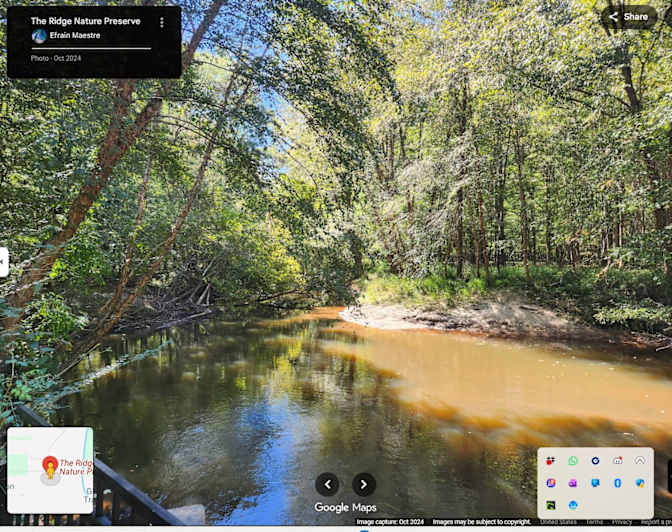Click the upward double-chevron tray icon

coord(640,461)
